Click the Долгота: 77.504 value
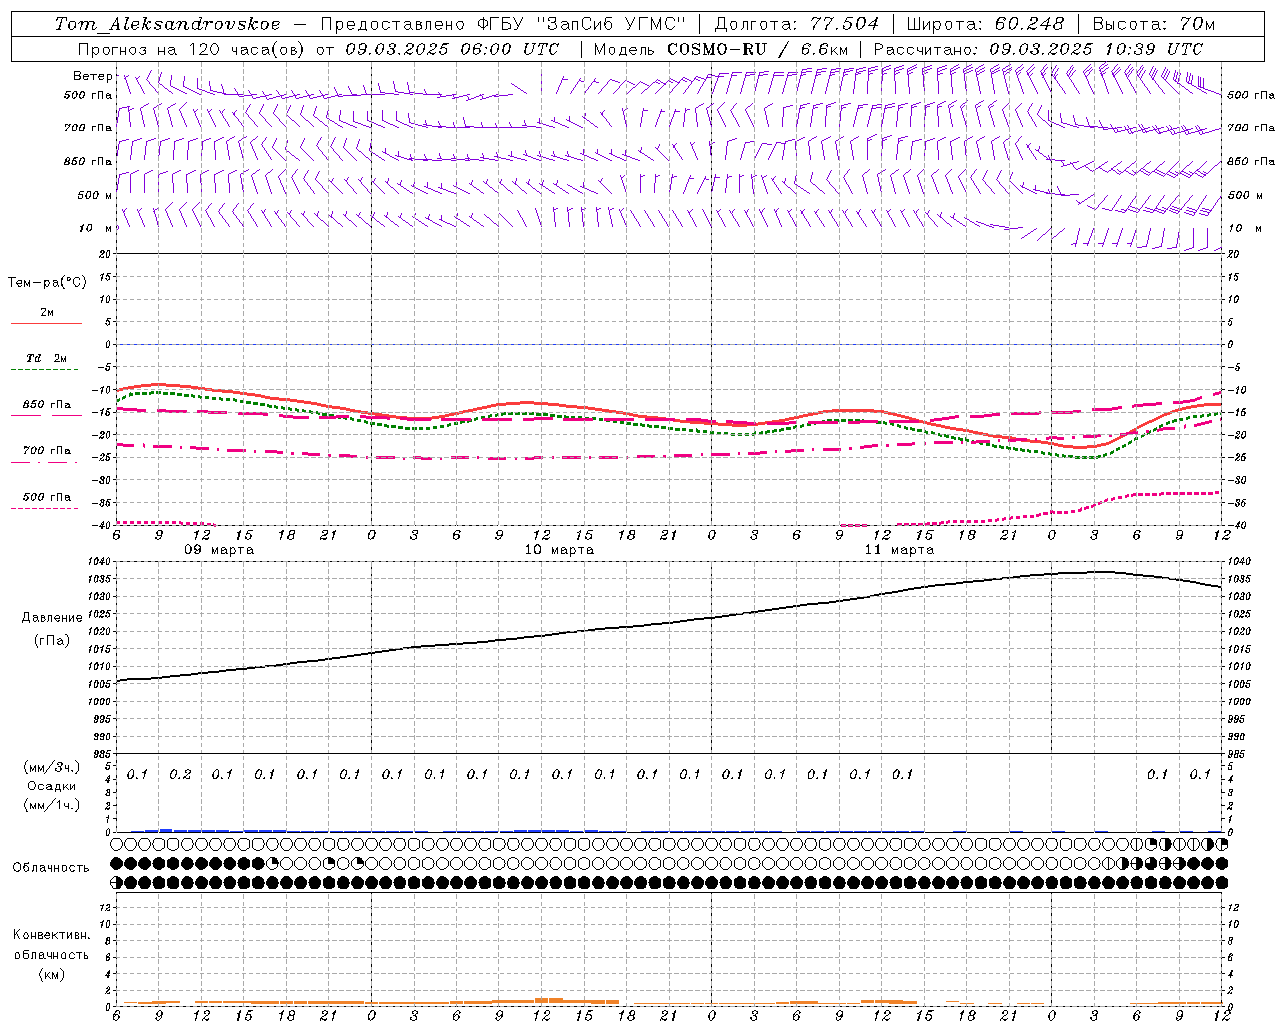 coord(796,24)
